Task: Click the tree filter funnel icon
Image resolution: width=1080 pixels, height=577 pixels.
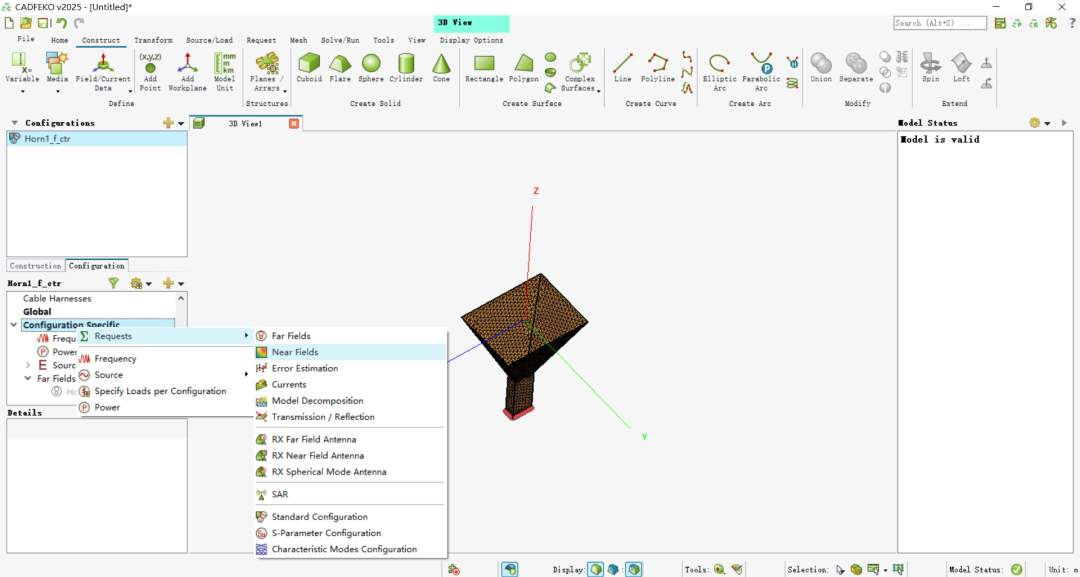Action: 113,284
